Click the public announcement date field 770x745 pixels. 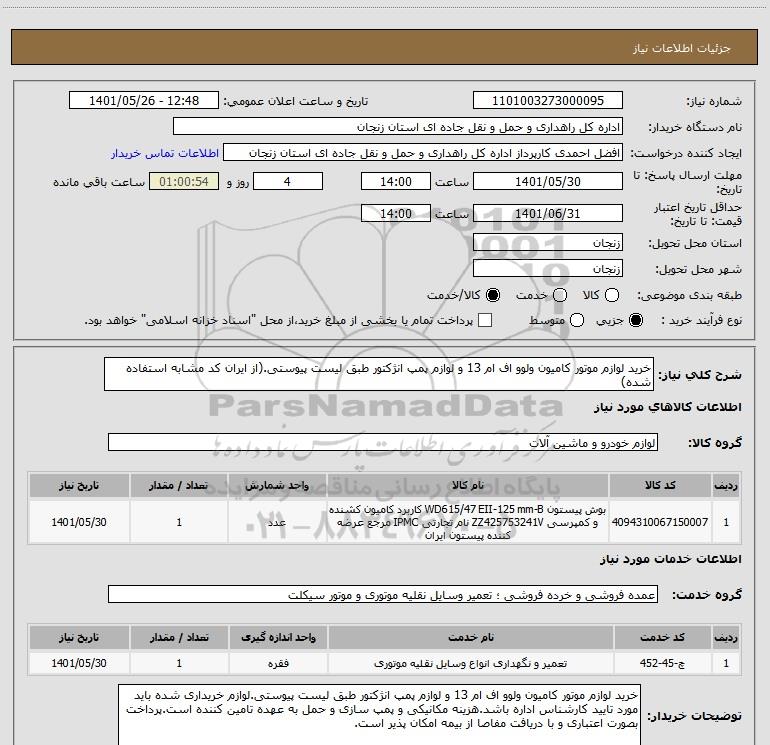pyautogui.click(x=144, y=101)
